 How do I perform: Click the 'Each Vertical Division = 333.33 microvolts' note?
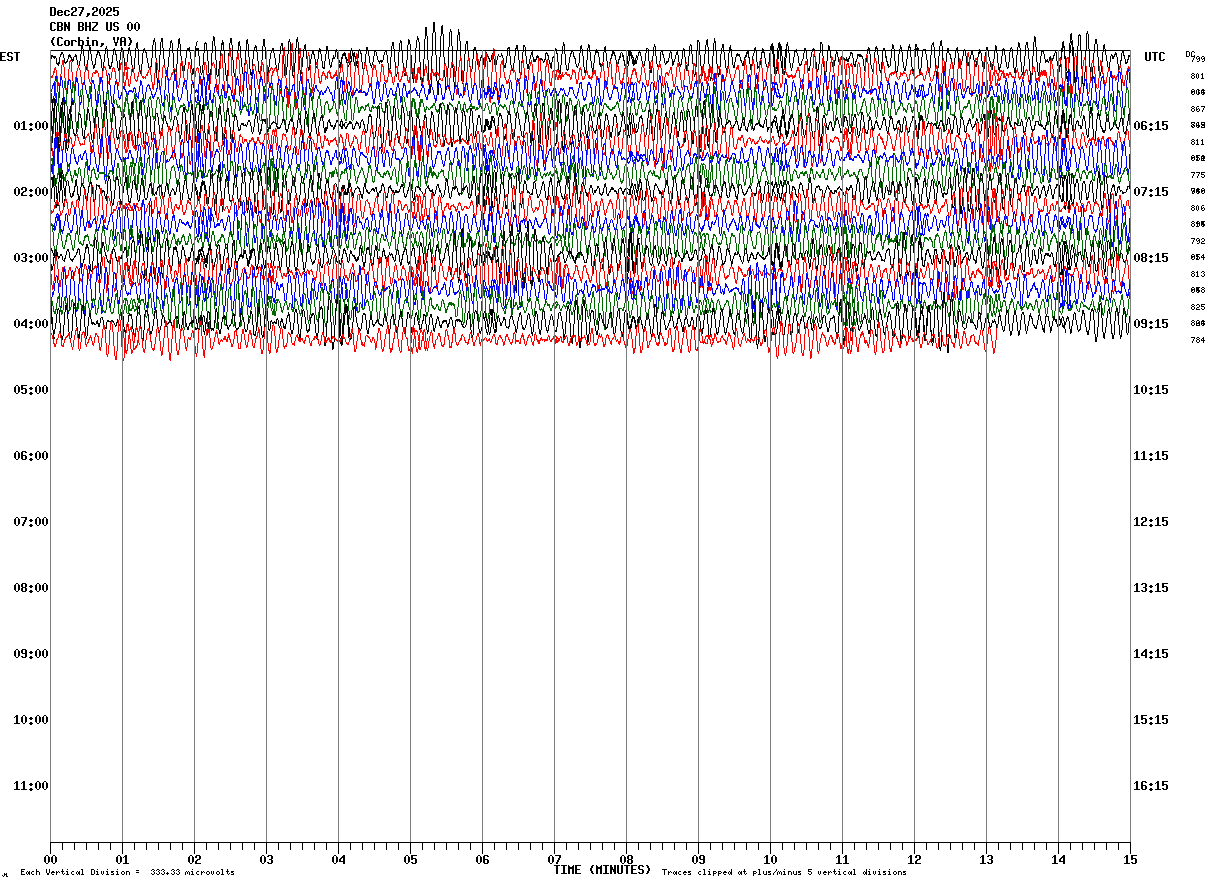(x=128, y=873)
